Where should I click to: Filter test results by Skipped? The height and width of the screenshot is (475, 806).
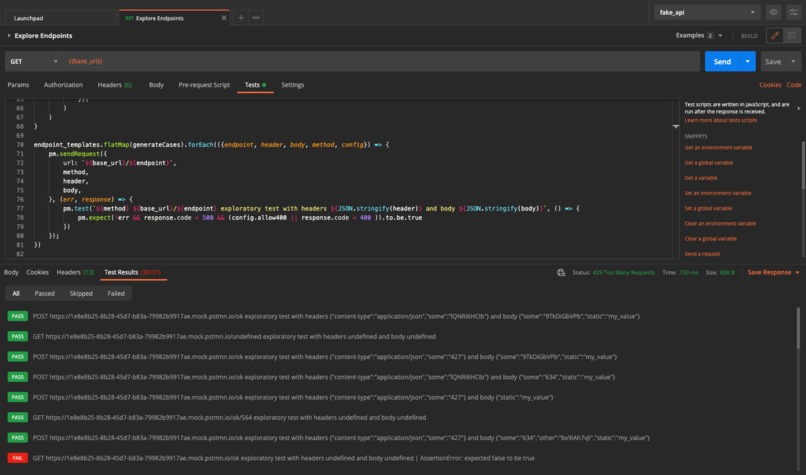pyautogui.click(x=81, y=294)
